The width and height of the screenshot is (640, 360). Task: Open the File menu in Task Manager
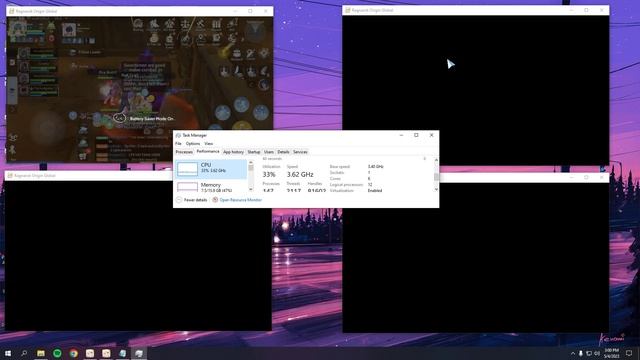tap(178, 144)
